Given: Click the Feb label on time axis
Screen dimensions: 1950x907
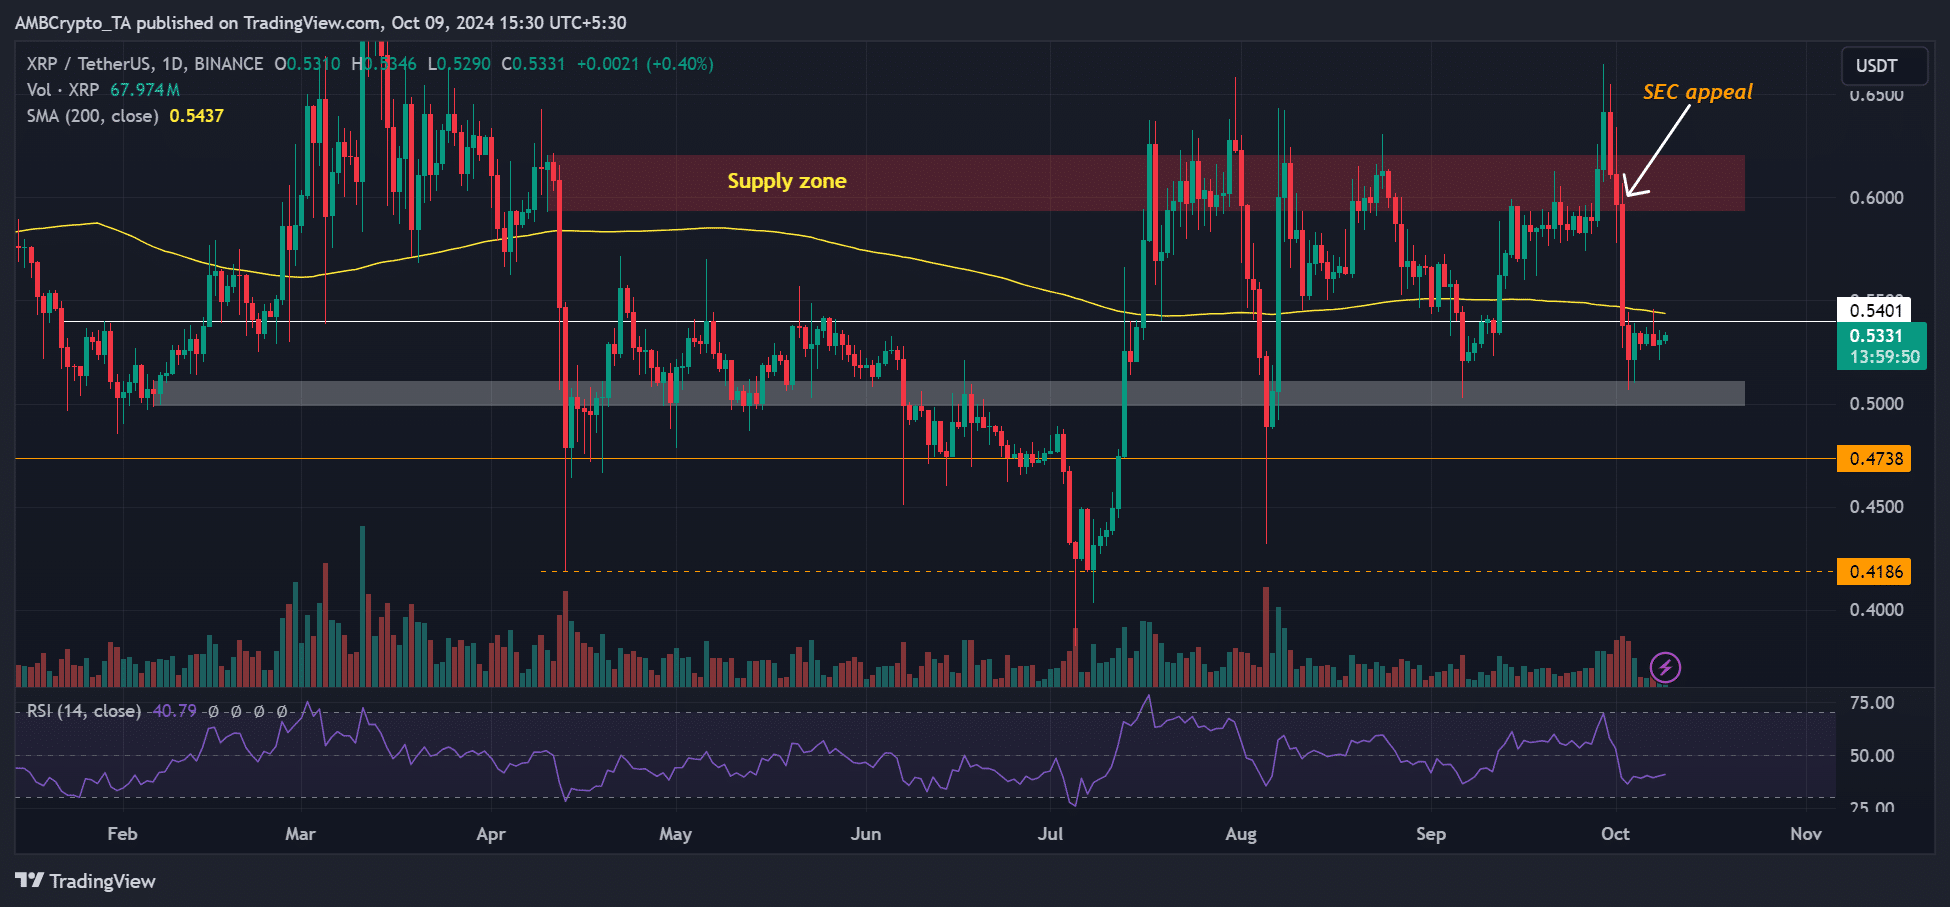Looking at the screenshot, I should point(122,834).
